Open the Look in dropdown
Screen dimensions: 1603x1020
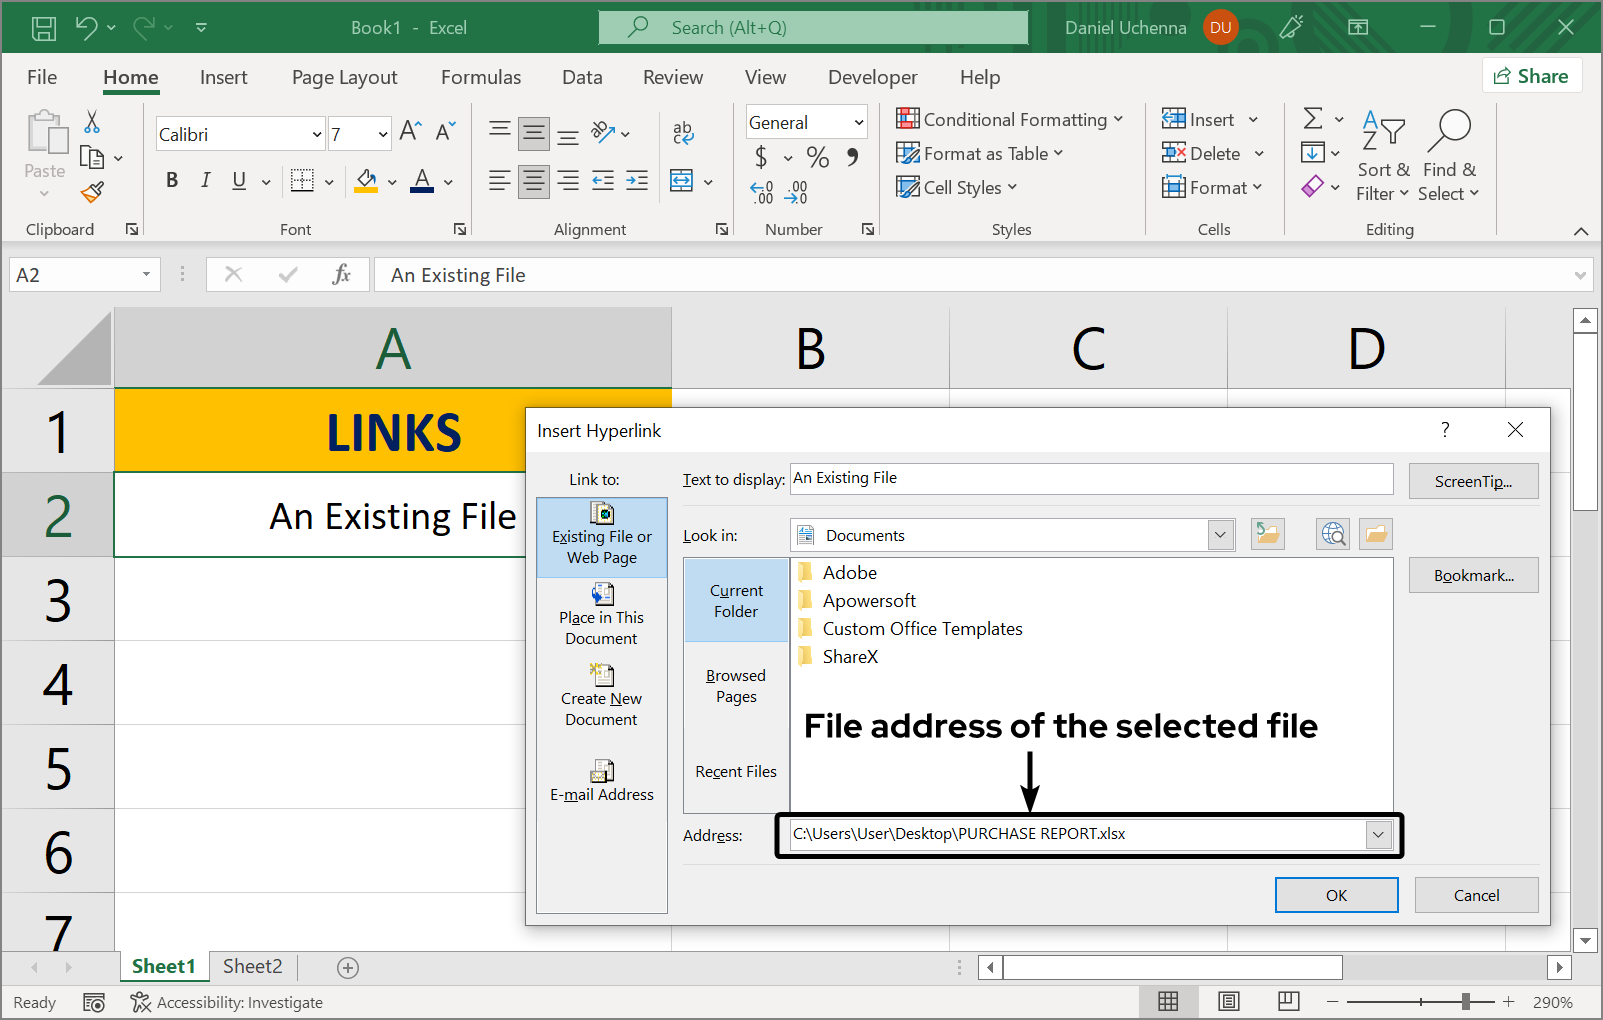(1219, 534)
